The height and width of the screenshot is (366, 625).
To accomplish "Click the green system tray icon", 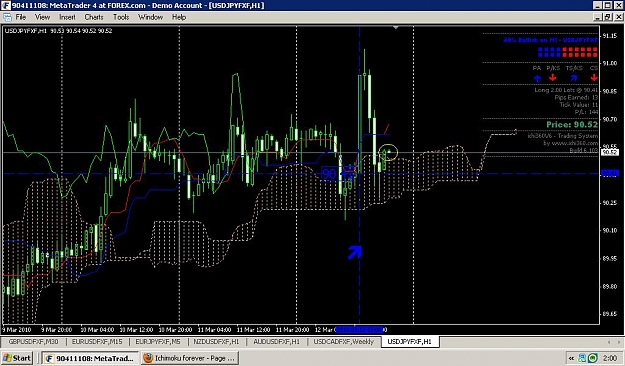I will (x=593, y=358).
